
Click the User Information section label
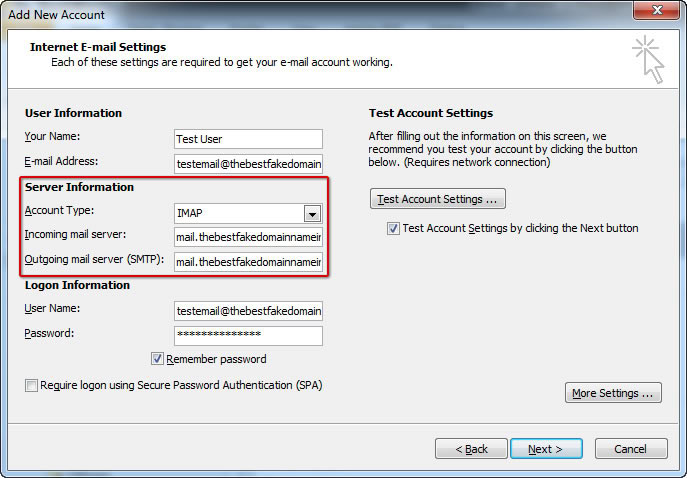point(74,113)
